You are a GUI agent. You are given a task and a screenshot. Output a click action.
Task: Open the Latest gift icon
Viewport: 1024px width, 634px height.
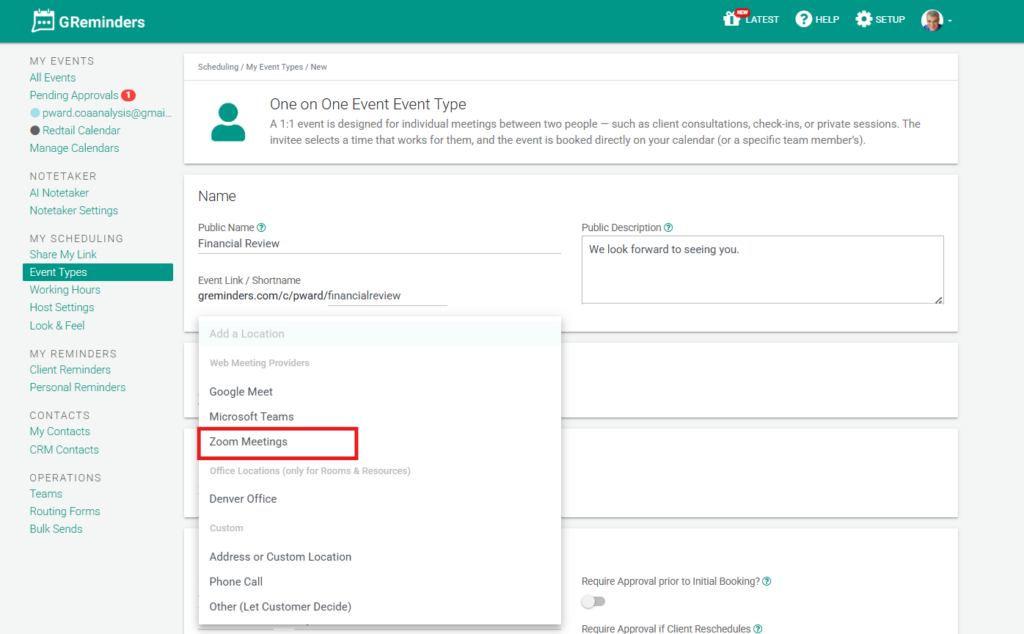(x=732, y=19)
